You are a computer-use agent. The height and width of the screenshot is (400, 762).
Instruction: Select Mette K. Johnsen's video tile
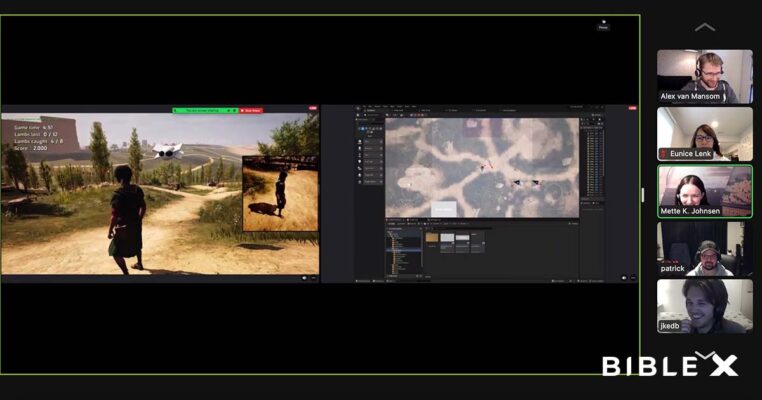[705, 191]
